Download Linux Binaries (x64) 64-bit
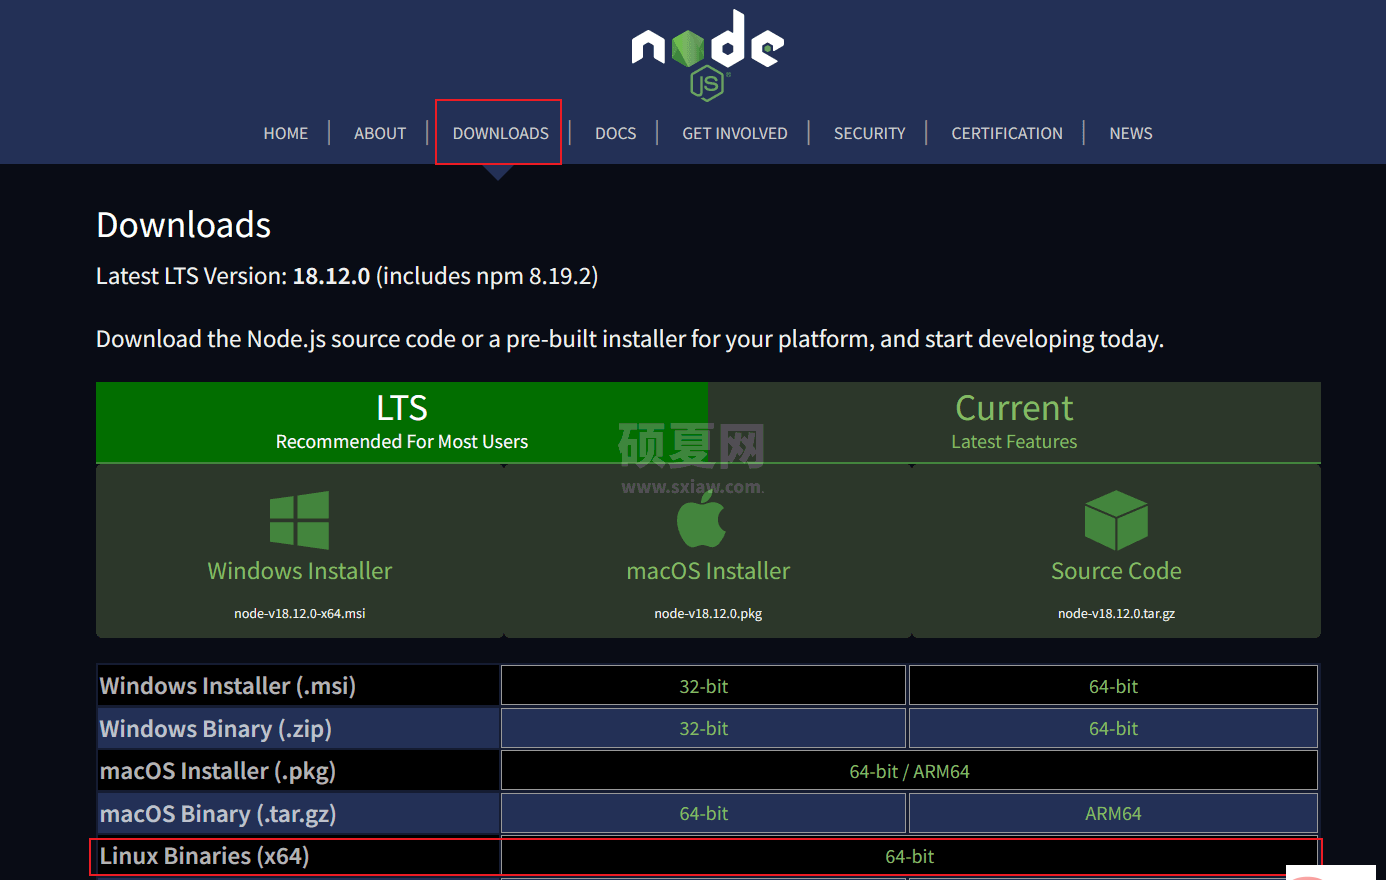This screenshot has width=1386, height=880. (x=909, y=856)
